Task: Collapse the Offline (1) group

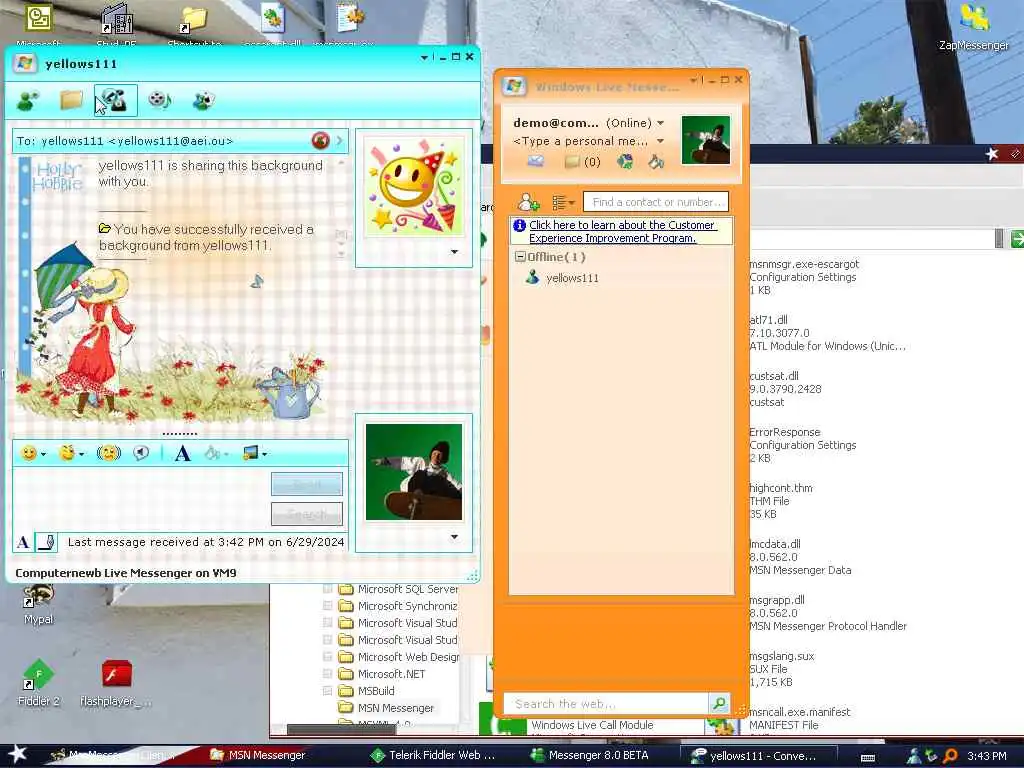Action: (x=520, y=257)
